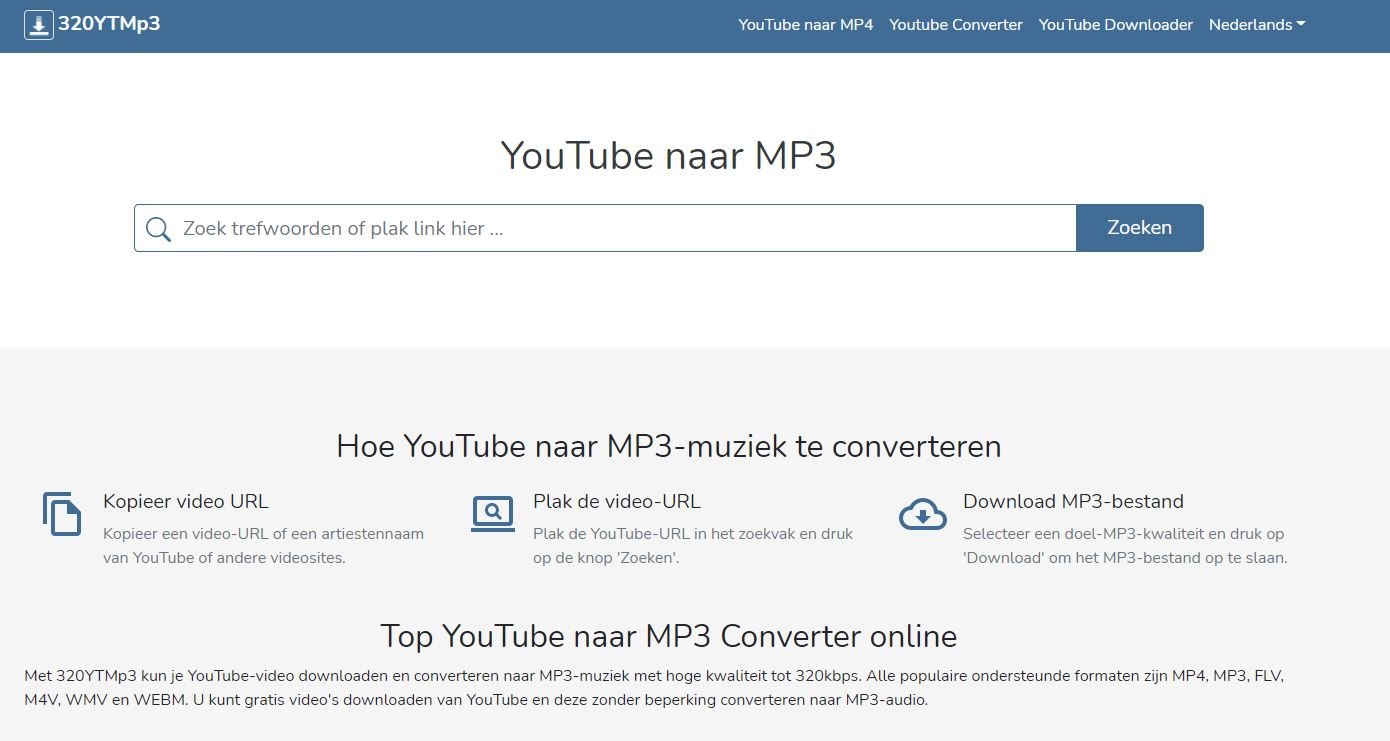The image size is (1390, 741).
Task: Click the YouTube naar MP3 heading
Action: [667, 155]
